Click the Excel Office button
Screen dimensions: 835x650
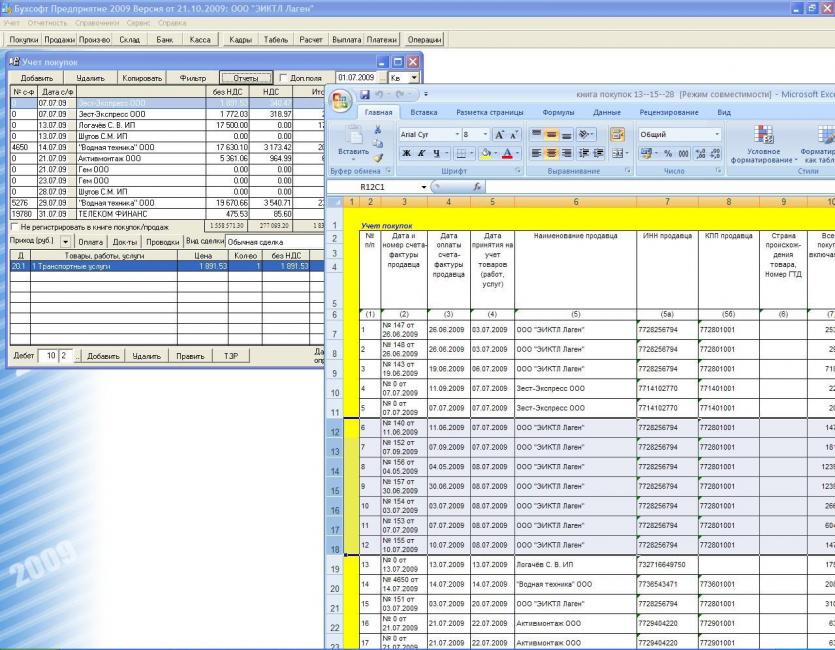344,104
